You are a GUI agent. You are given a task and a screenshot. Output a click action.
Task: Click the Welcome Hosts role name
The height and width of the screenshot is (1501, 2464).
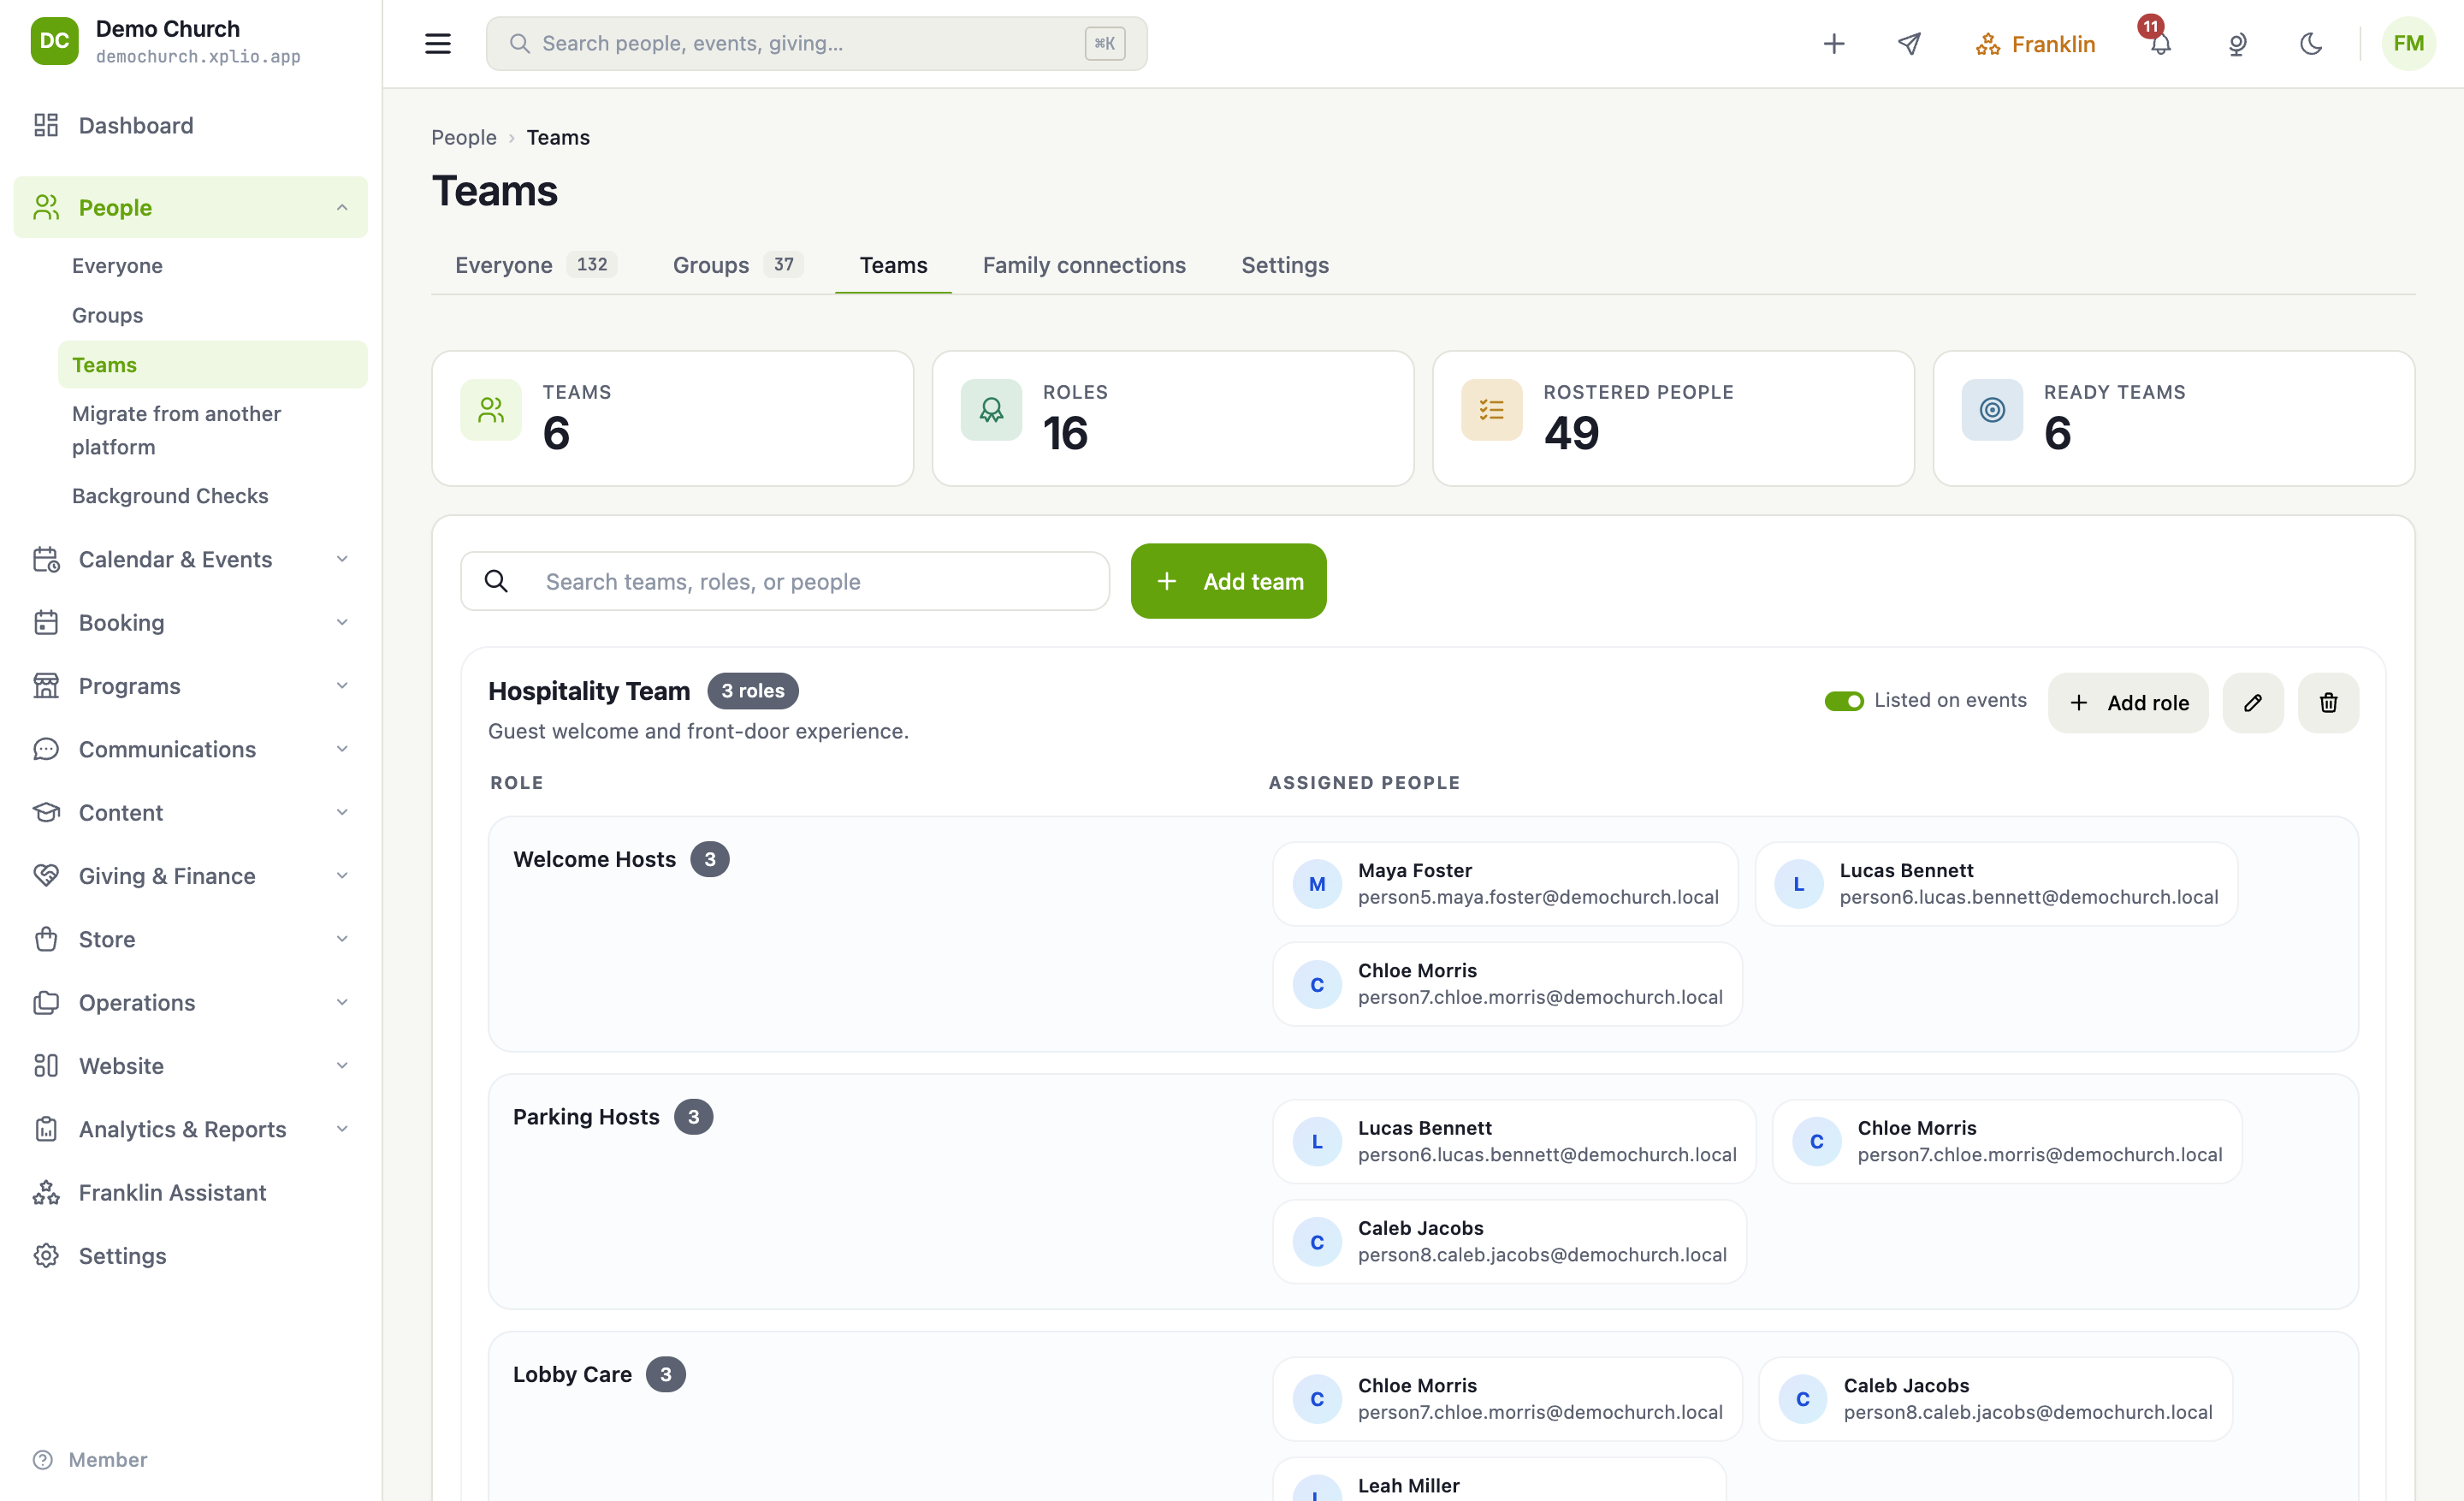[594, 859]
